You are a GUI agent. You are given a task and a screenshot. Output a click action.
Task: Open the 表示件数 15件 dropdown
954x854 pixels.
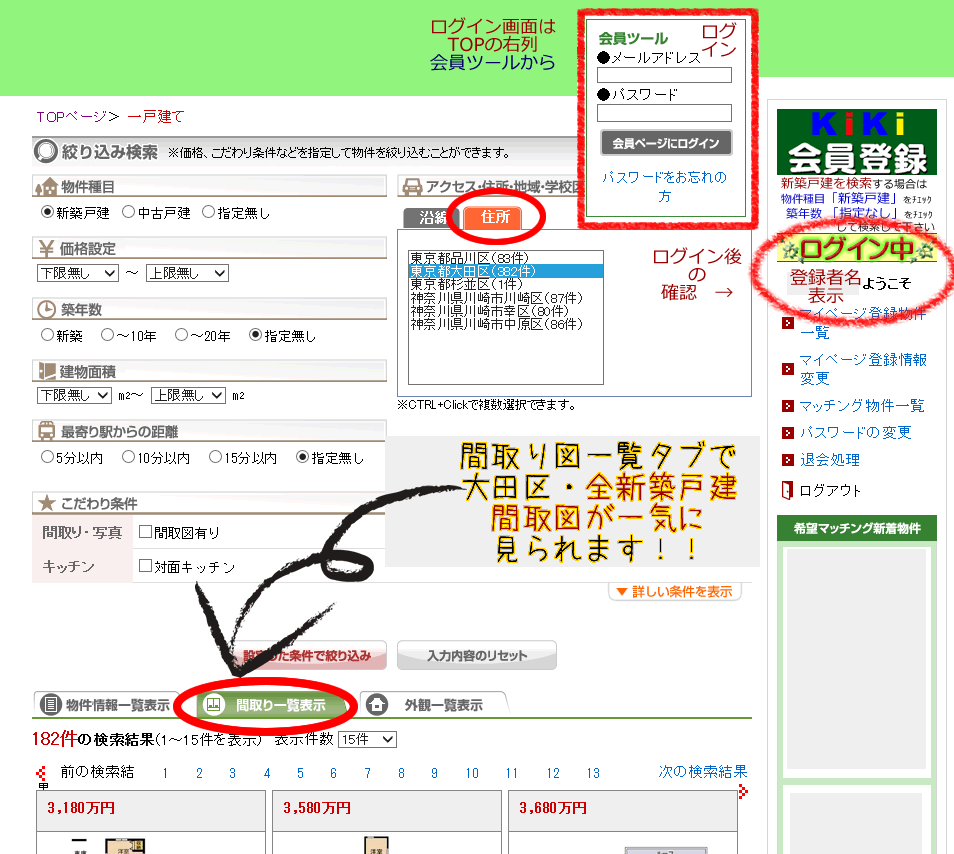pos(367,740)
